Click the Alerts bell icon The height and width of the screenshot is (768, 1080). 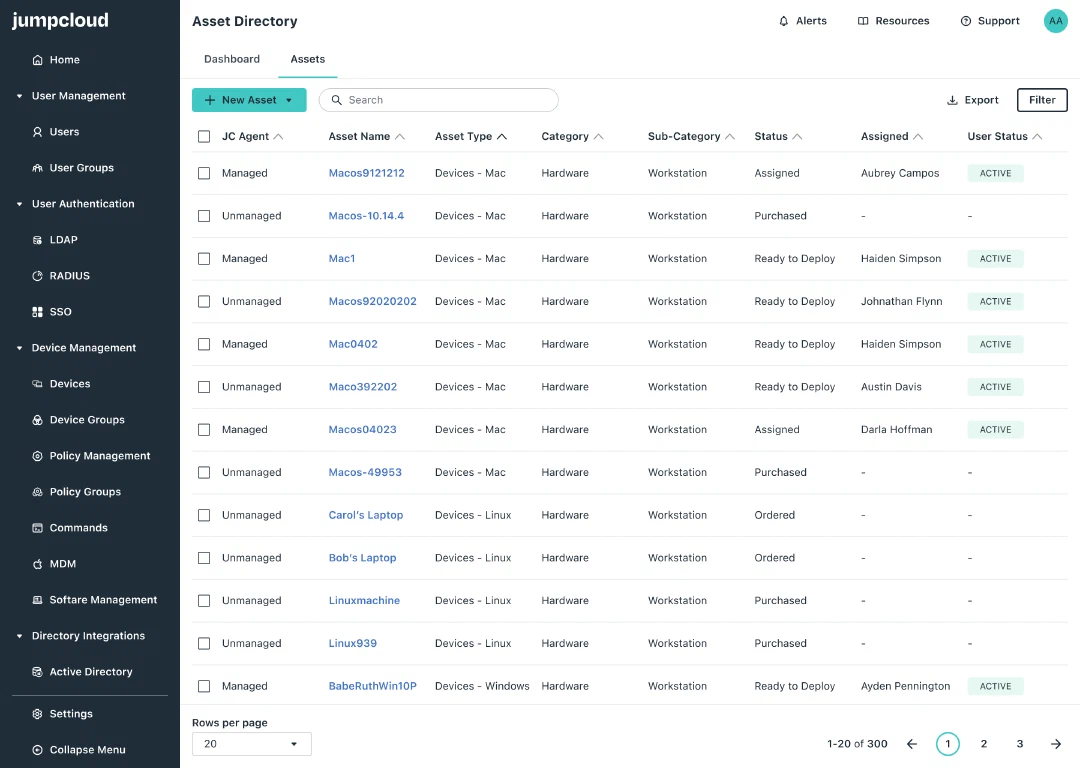(x=784, y=21)
